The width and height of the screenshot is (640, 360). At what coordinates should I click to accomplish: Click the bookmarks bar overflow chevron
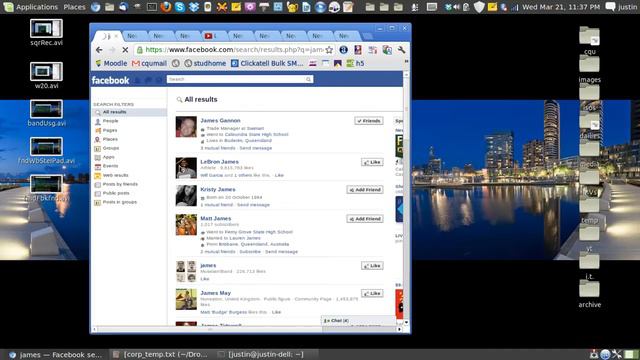406,62
